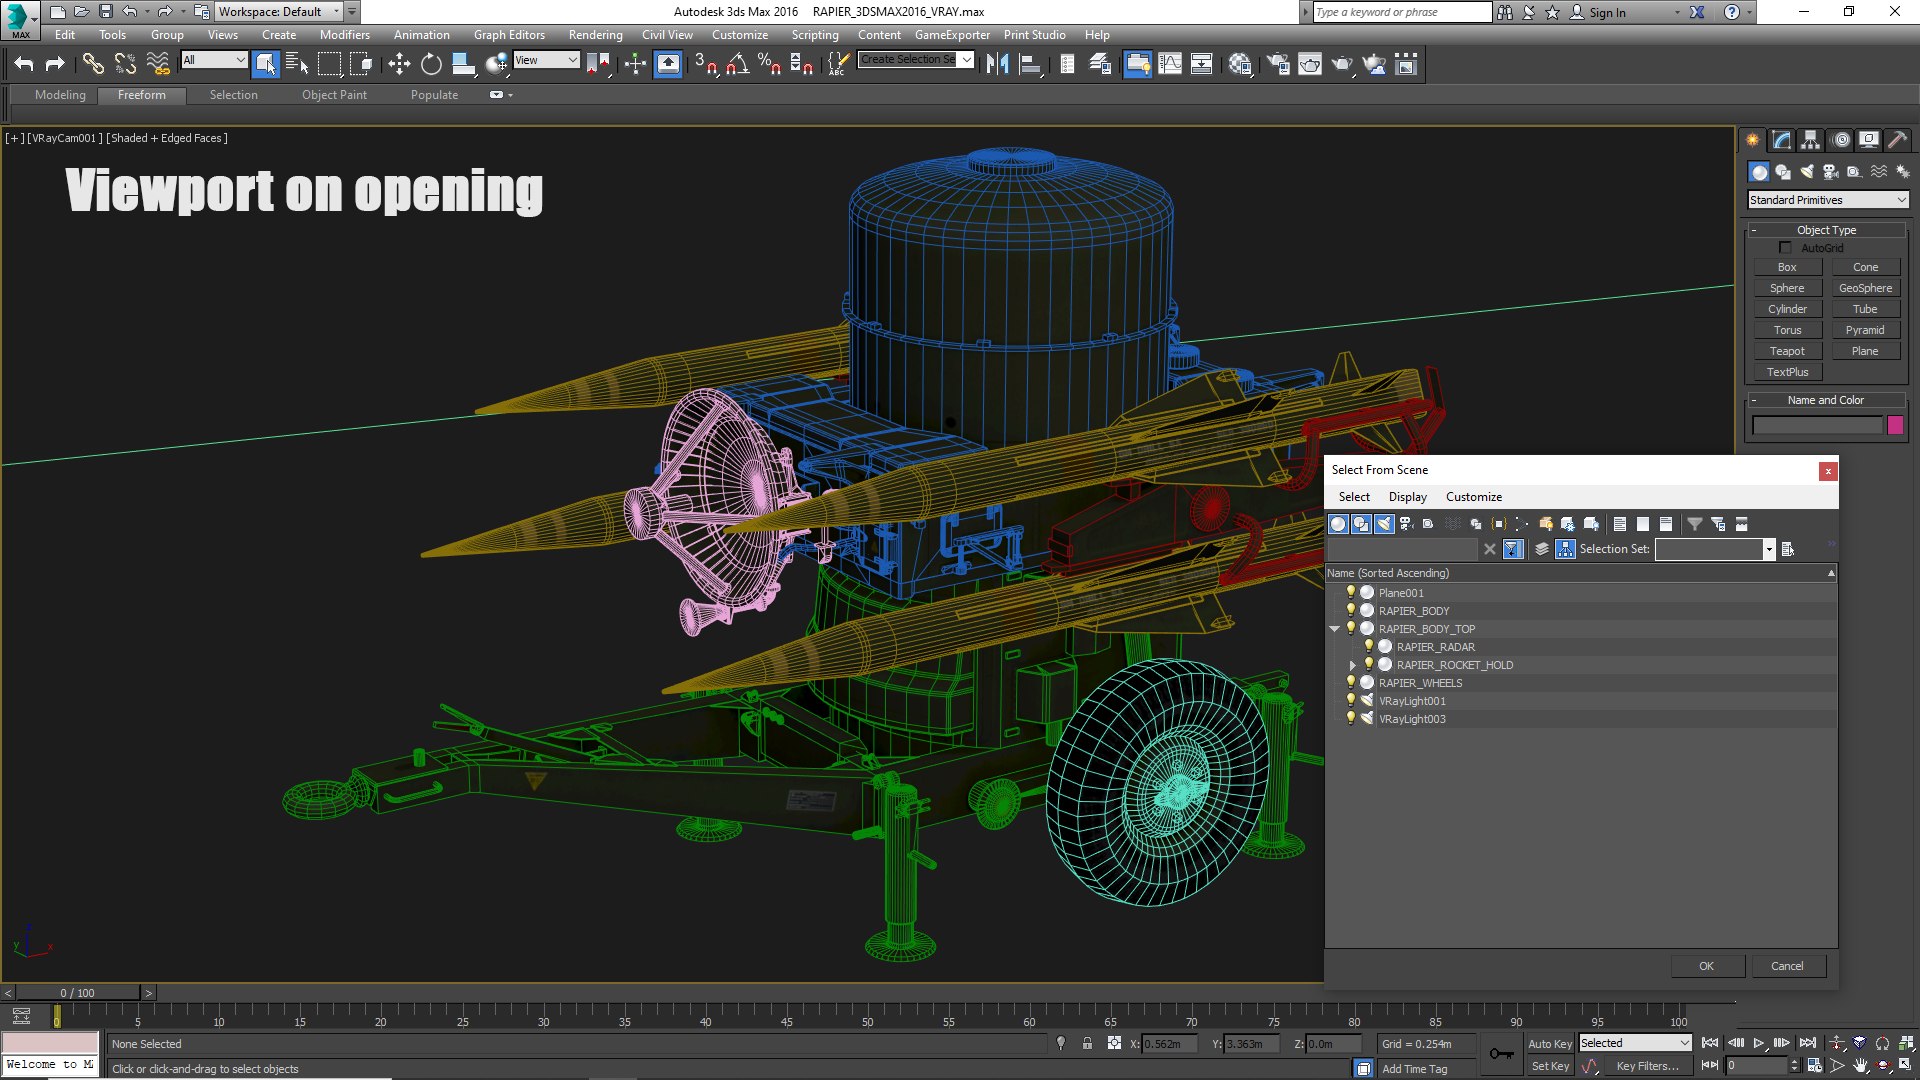Click the Align tool icon
The height and width of the screenshot is (1080, 1920).
[x=1030, y=64]
